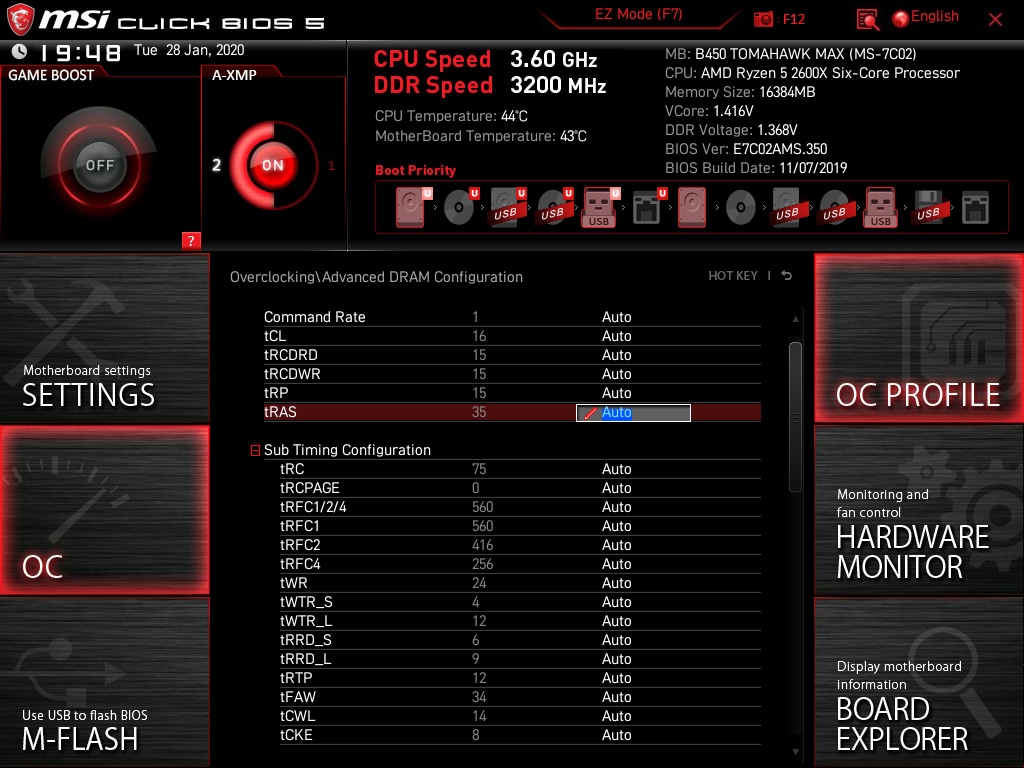Viewport: 1024px width, 768px height.
Task: Select the legacy CD/DVD boot icon
Action: pyautogui.click(x=740, y=208)
